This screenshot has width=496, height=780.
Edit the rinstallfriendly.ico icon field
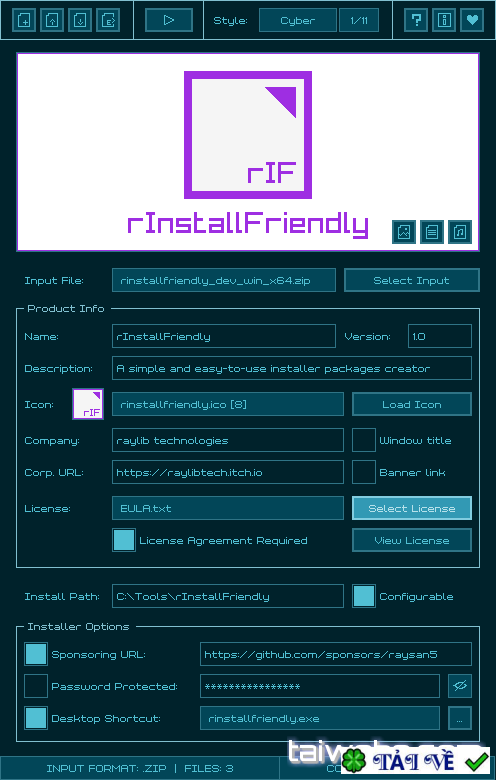click(x=228, y=404)
